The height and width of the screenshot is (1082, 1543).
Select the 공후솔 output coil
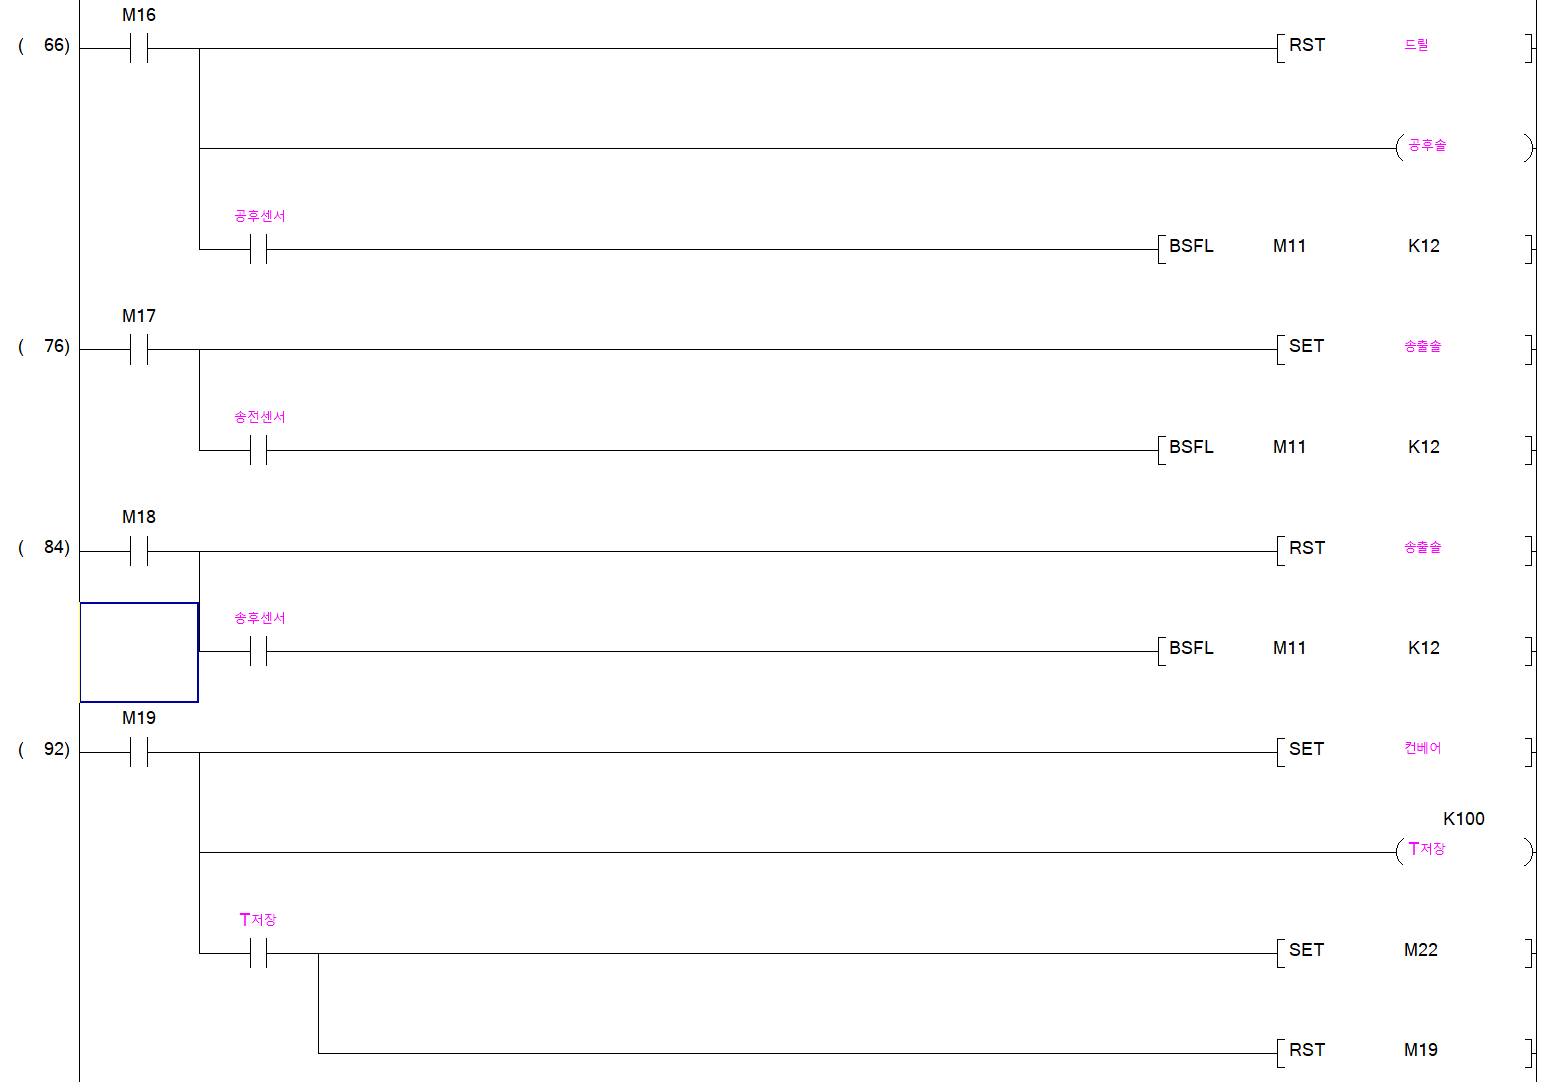click(x=1464, y=148)
